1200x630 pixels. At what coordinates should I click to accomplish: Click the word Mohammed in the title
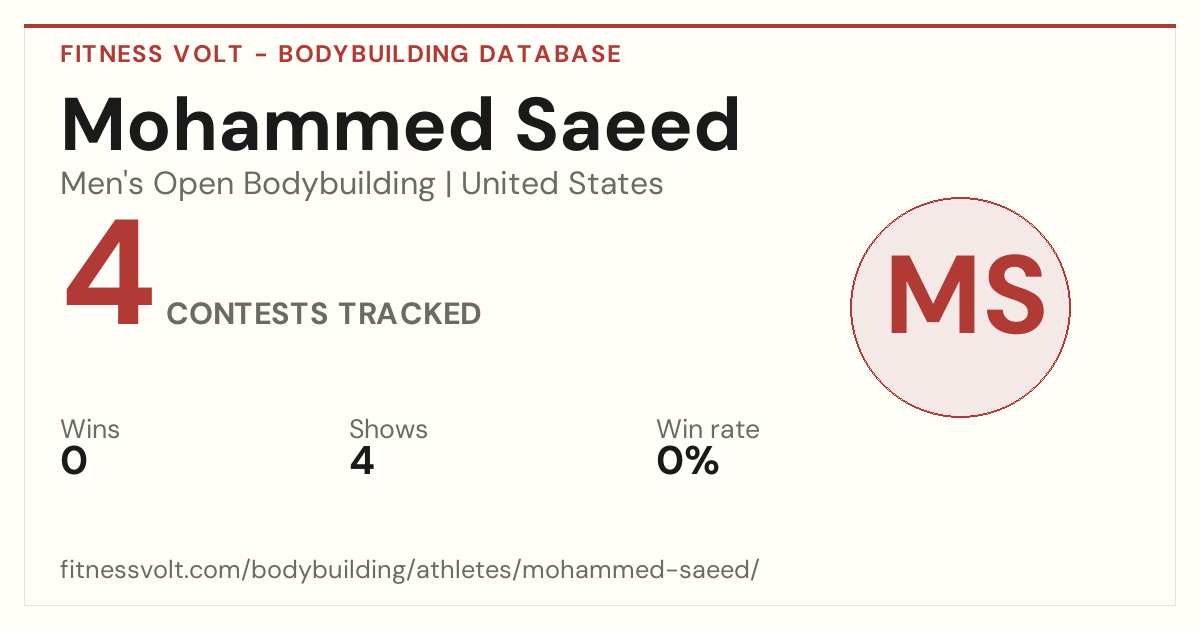[x=278, y=125]
